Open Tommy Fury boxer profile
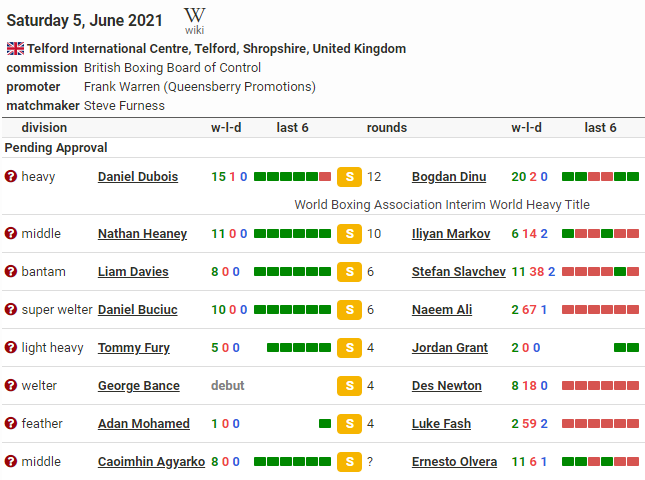Image resolution: width=645 pixels, height=480 pixels. [134, 348]
